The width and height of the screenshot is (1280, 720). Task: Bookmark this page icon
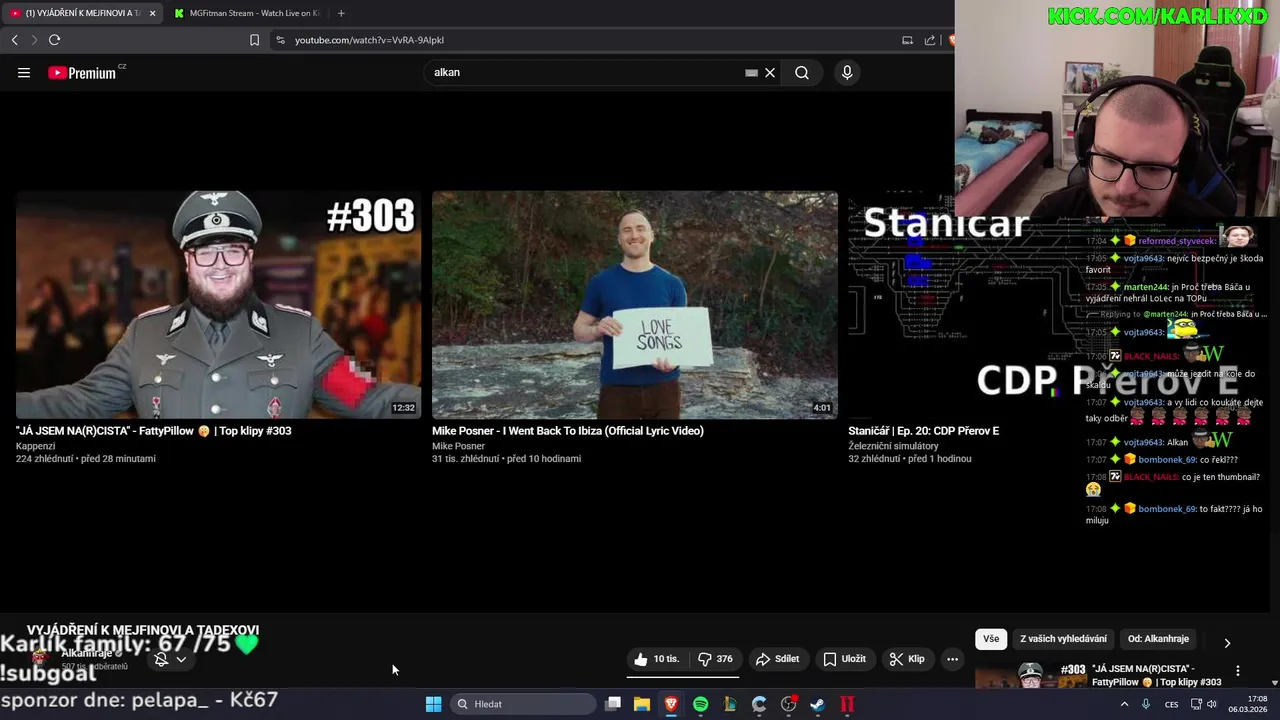[254, 40]
